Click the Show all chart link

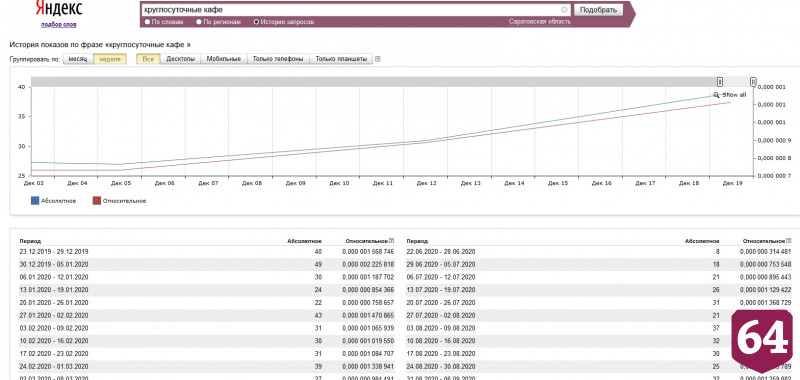click(x=734, y=95)
